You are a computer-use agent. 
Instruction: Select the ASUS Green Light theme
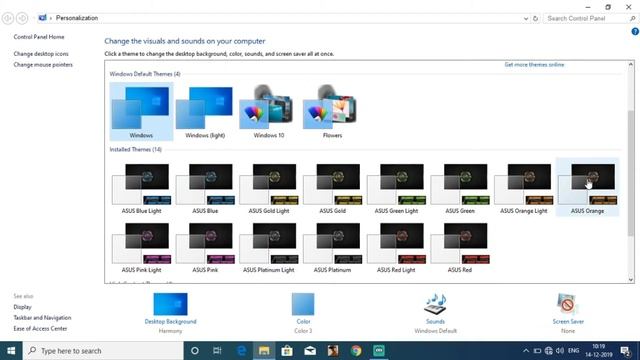tap(396, 188)
